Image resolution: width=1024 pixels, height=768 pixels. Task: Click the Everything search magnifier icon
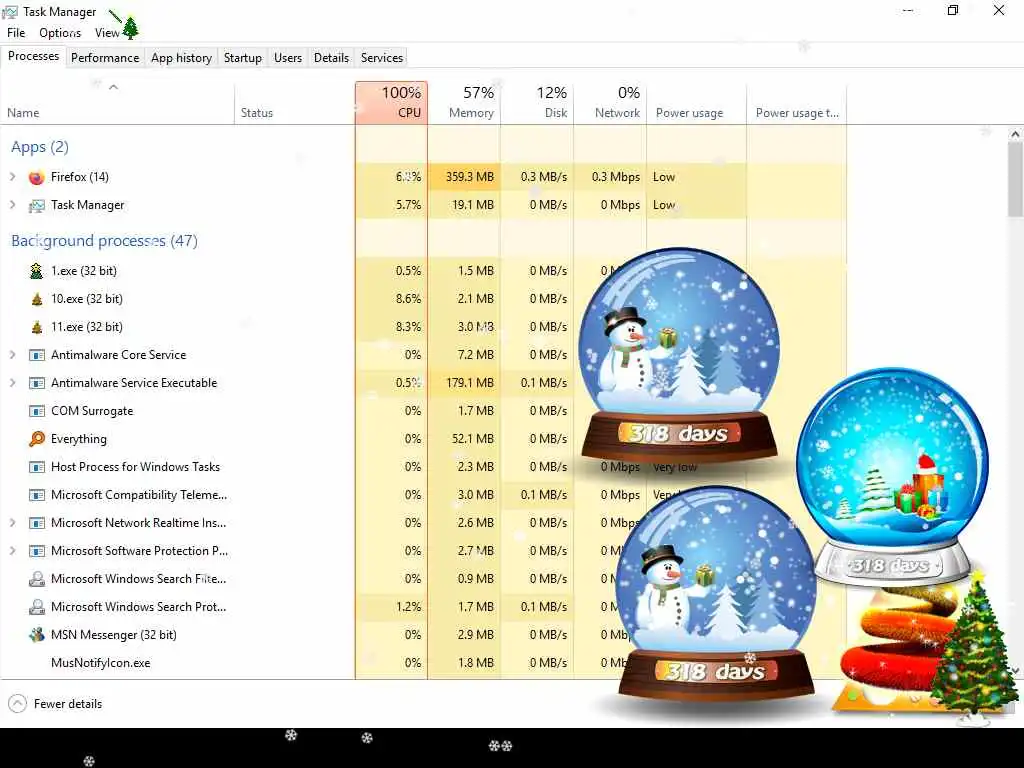(37, 439)
